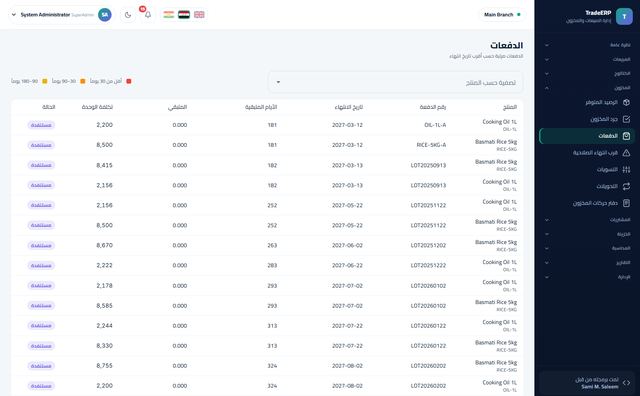This screenshot has width=640, height=396.
Task: Expand the المبيعات menu in sidebar
Action: [588, 59]
